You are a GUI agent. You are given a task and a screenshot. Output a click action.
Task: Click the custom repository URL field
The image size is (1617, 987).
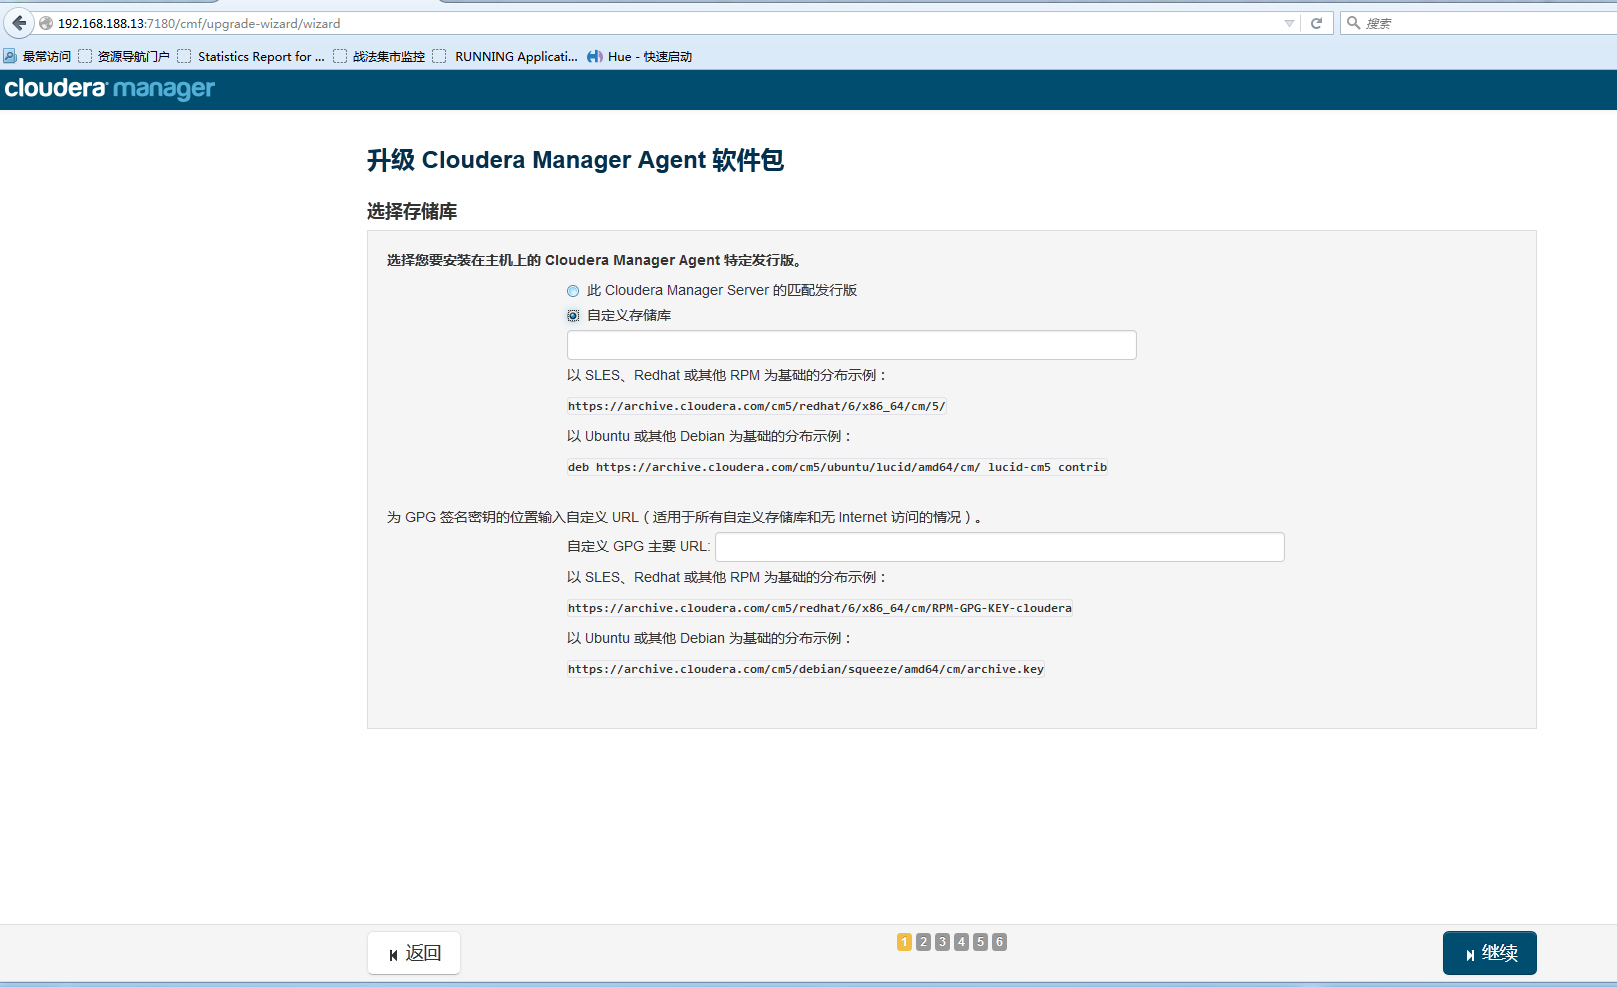point(852,345)
